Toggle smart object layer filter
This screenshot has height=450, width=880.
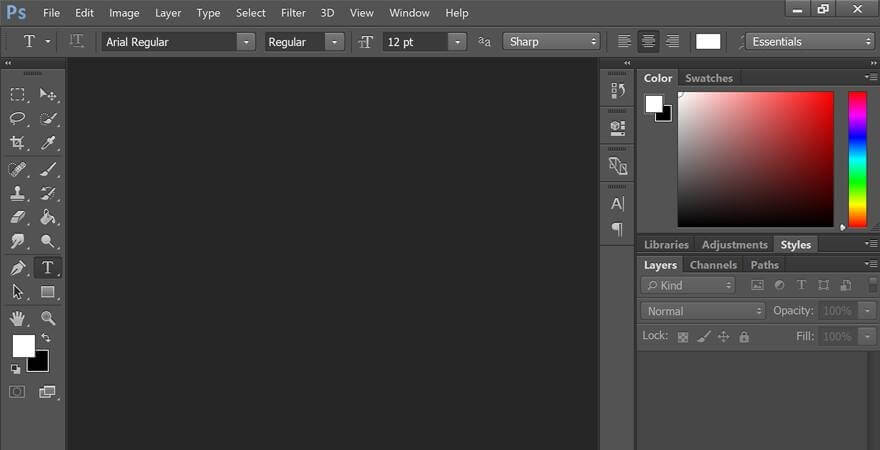click(846, 285)
